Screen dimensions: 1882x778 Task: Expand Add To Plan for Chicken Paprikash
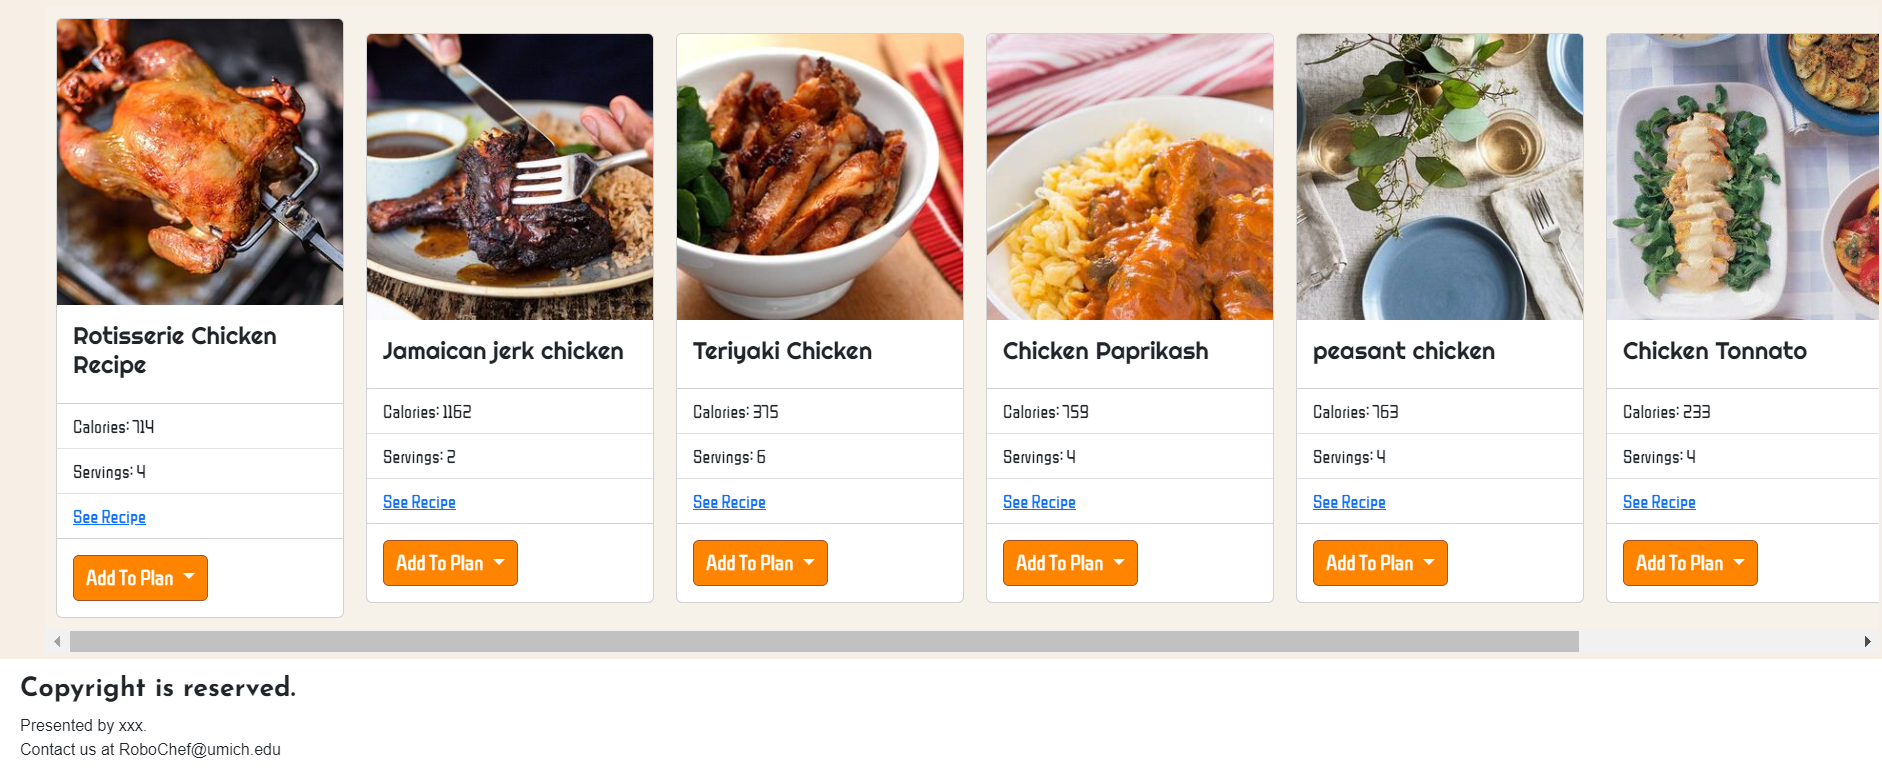(x=1070, y=563)
